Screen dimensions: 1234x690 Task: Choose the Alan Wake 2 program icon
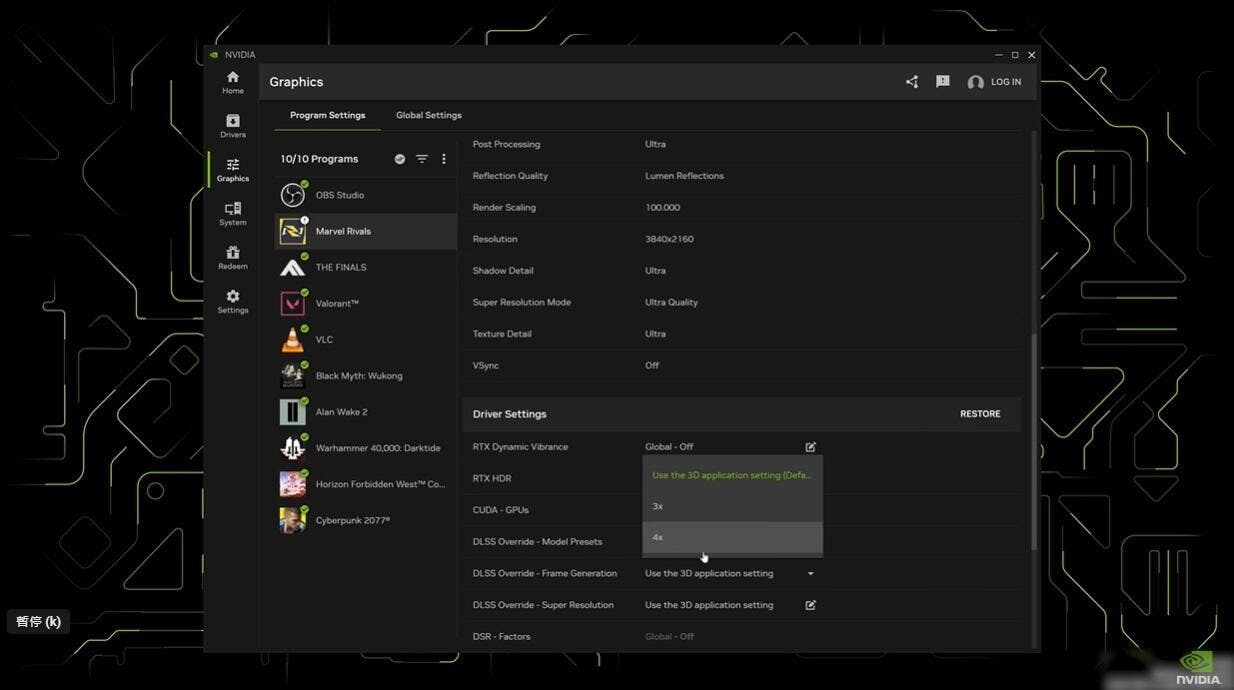point(293,412)
